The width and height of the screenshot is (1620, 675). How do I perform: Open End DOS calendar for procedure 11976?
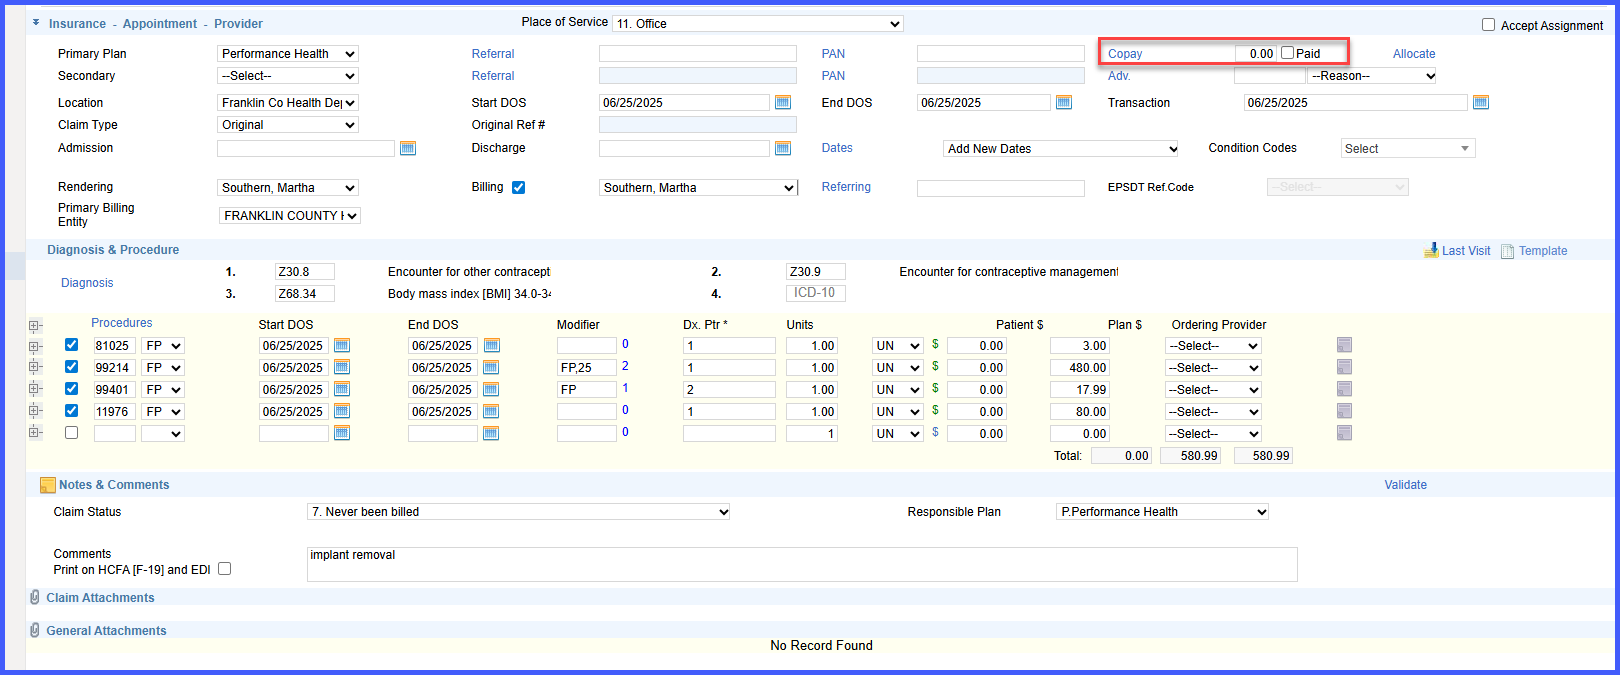(491, 411)
